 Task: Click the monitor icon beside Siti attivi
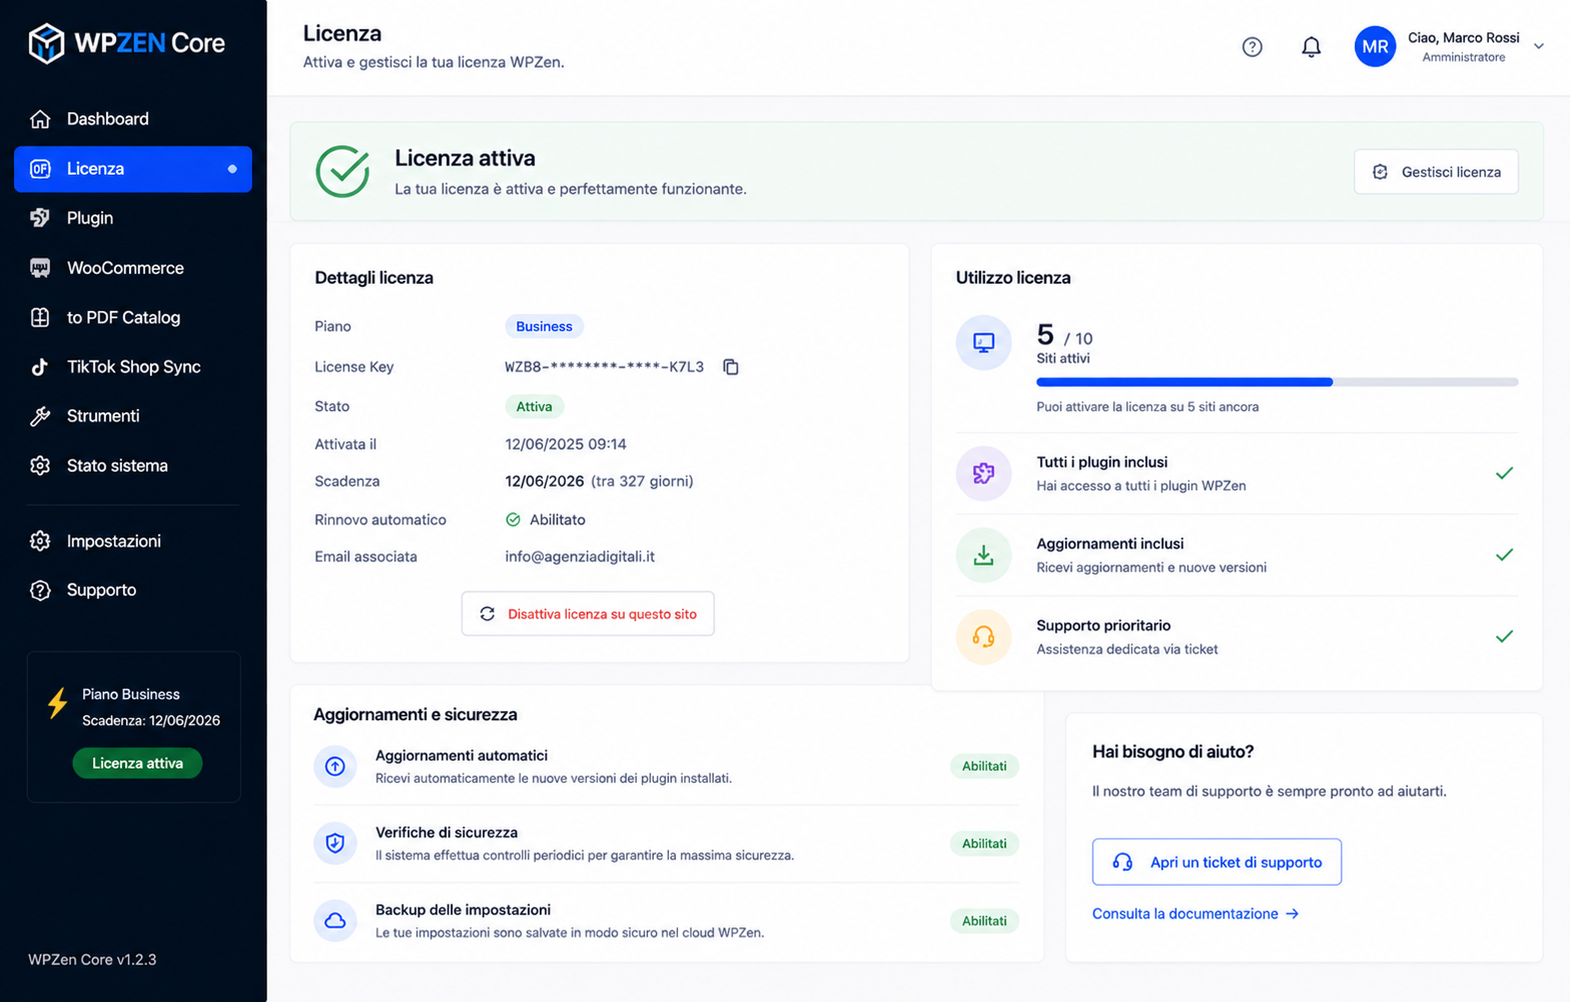[x=984, y=343]
